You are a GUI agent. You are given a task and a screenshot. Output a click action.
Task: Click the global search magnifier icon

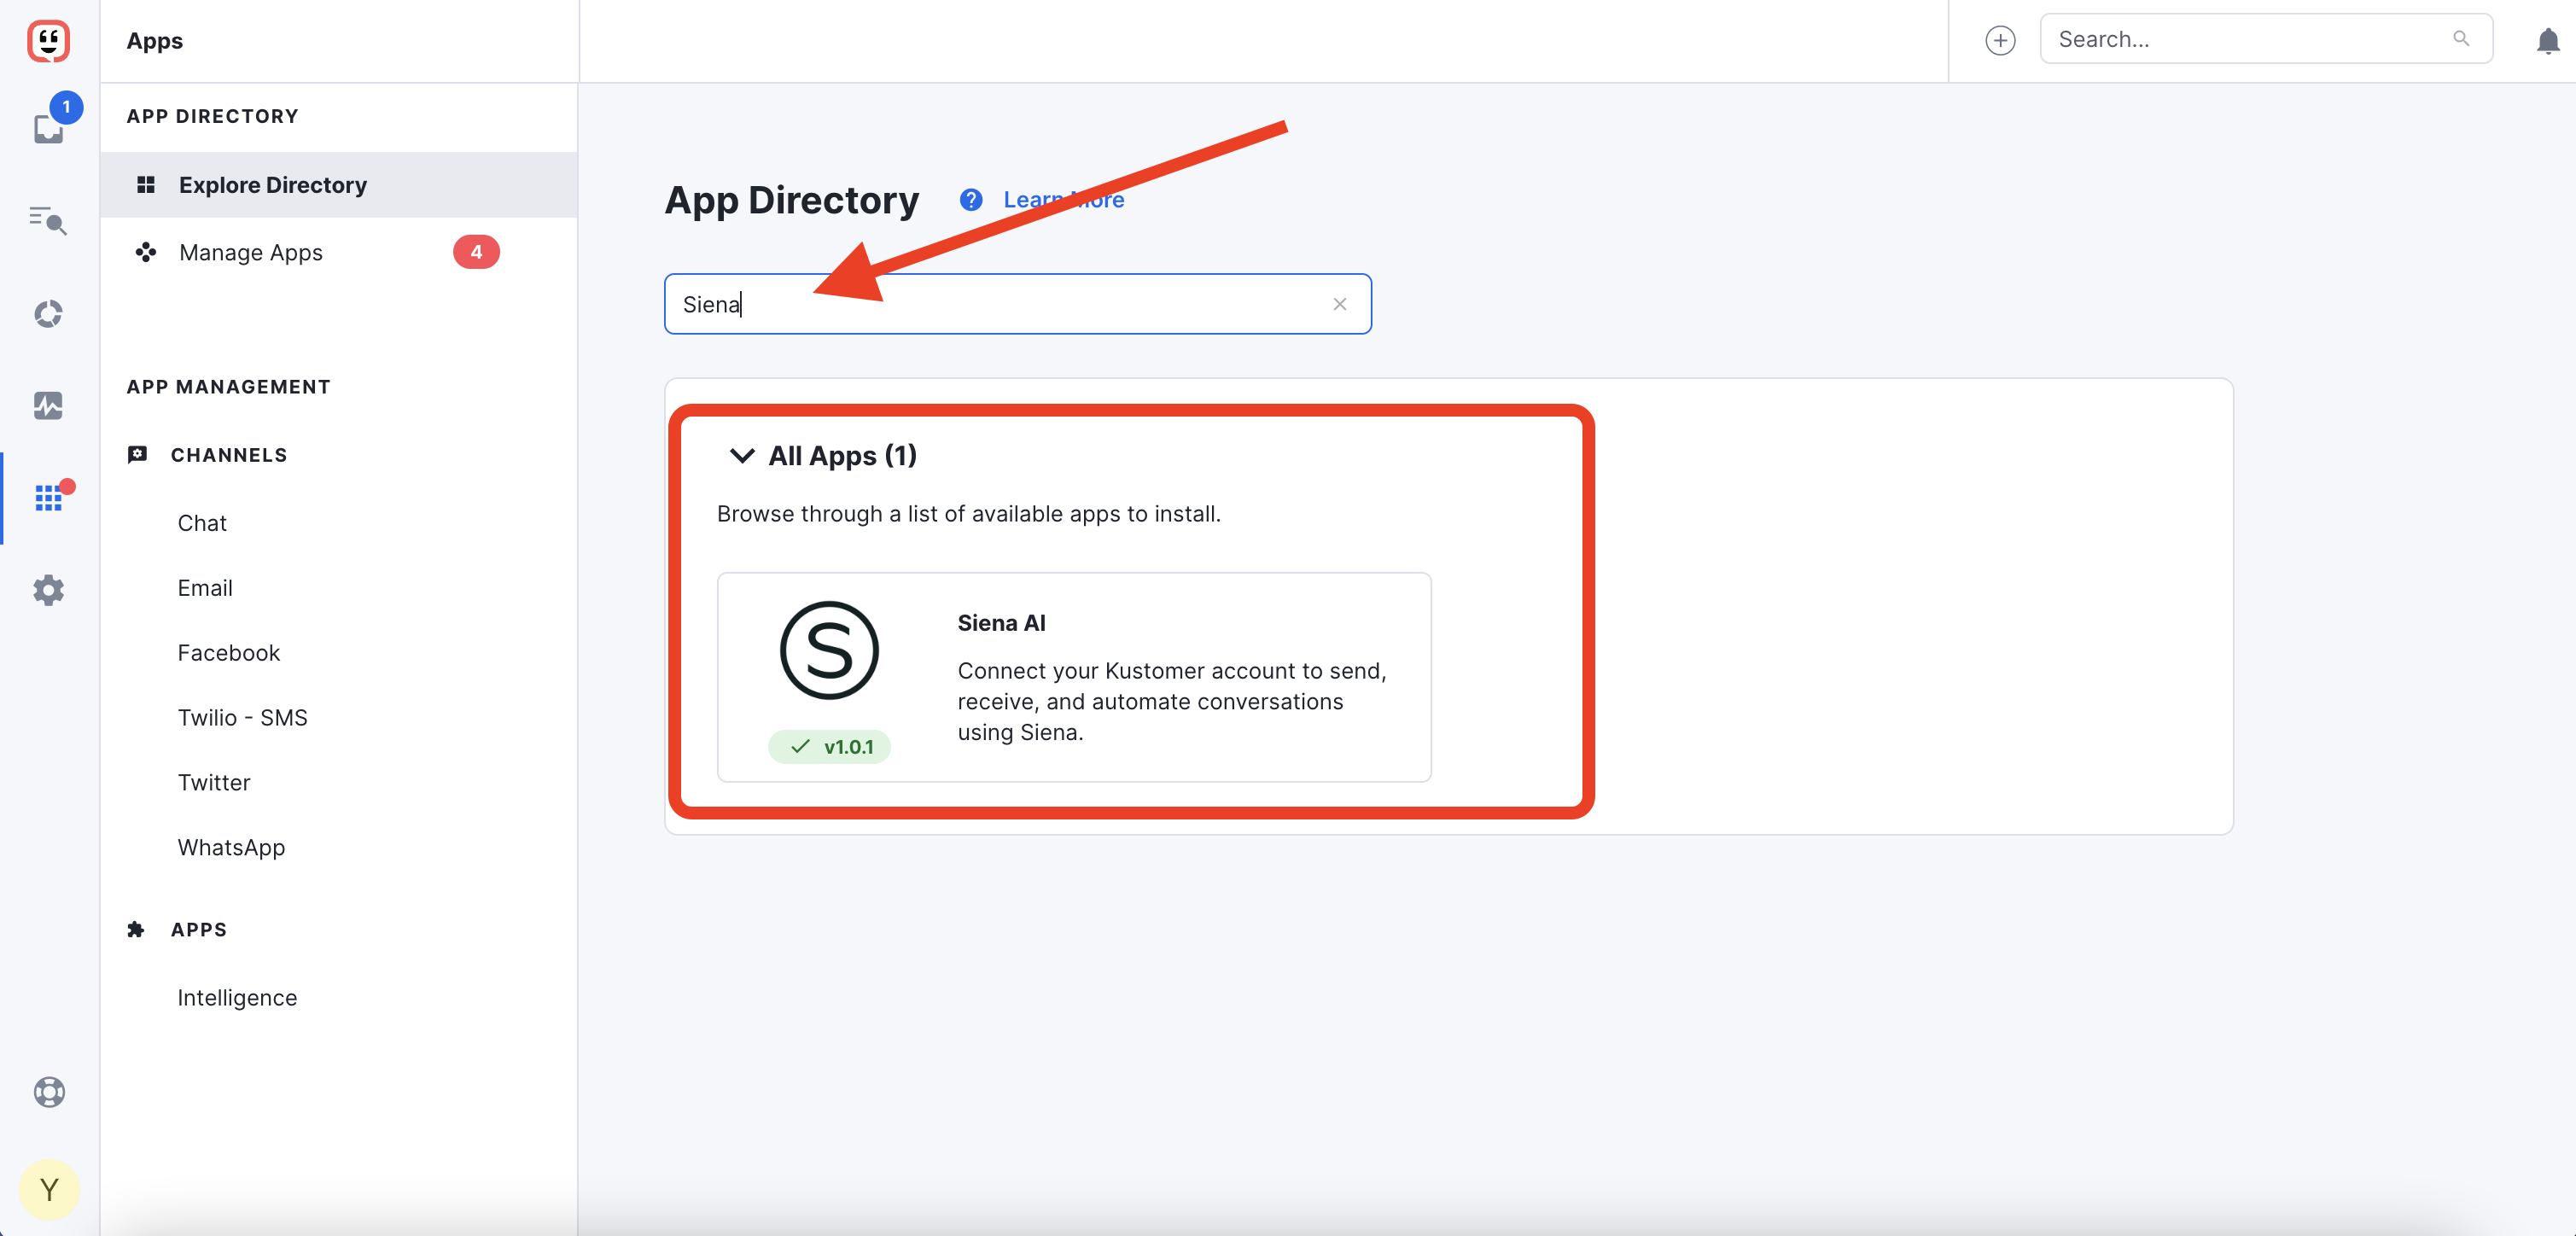(x=2461, y=39)
